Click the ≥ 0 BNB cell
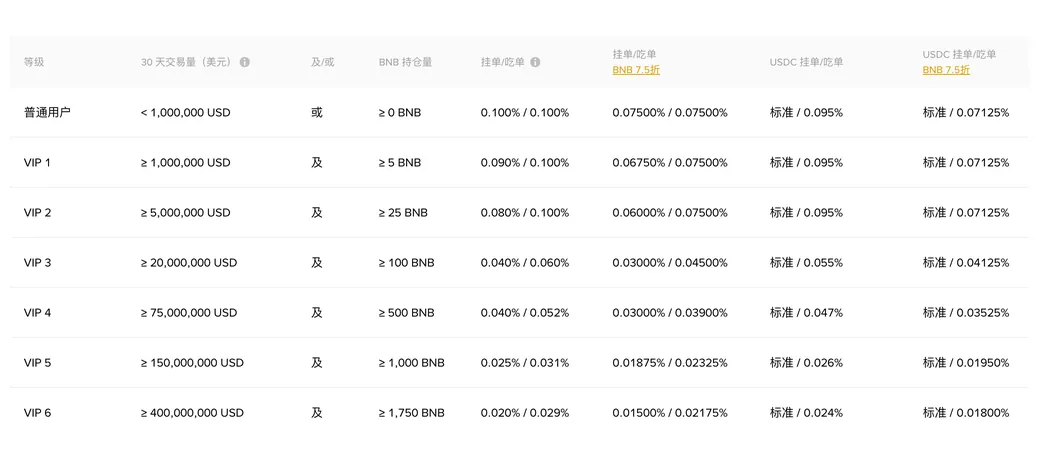This screenshot has height=455, width=1040. click(400, 113)
